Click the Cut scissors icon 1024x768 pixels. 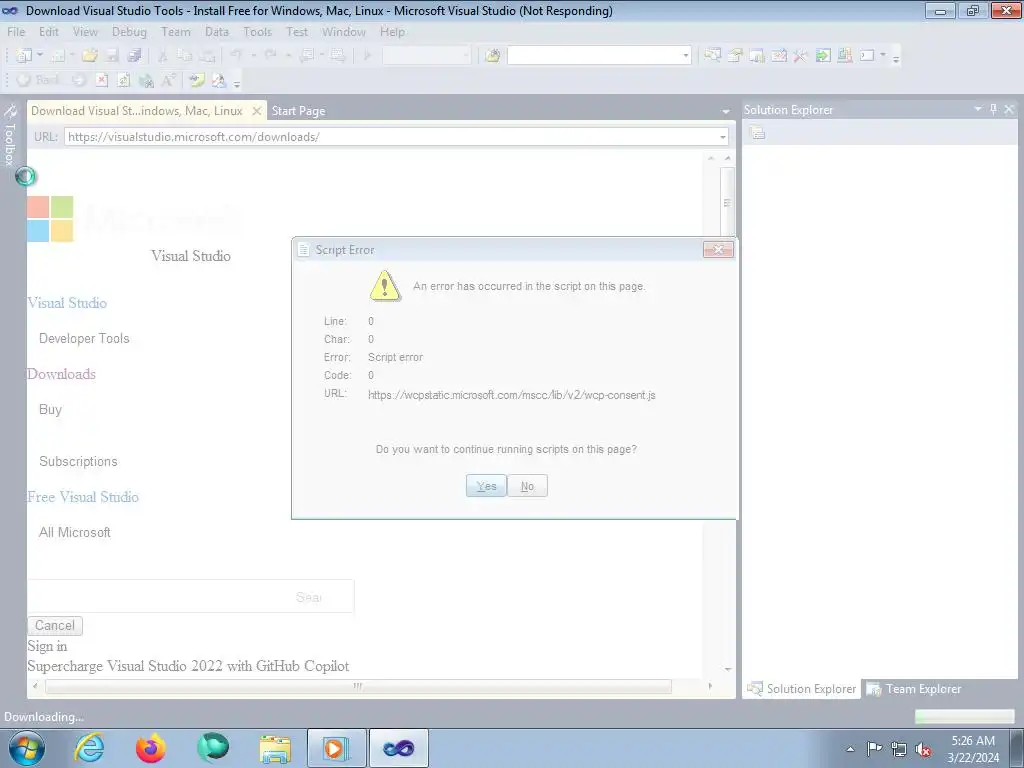point(163,56)
